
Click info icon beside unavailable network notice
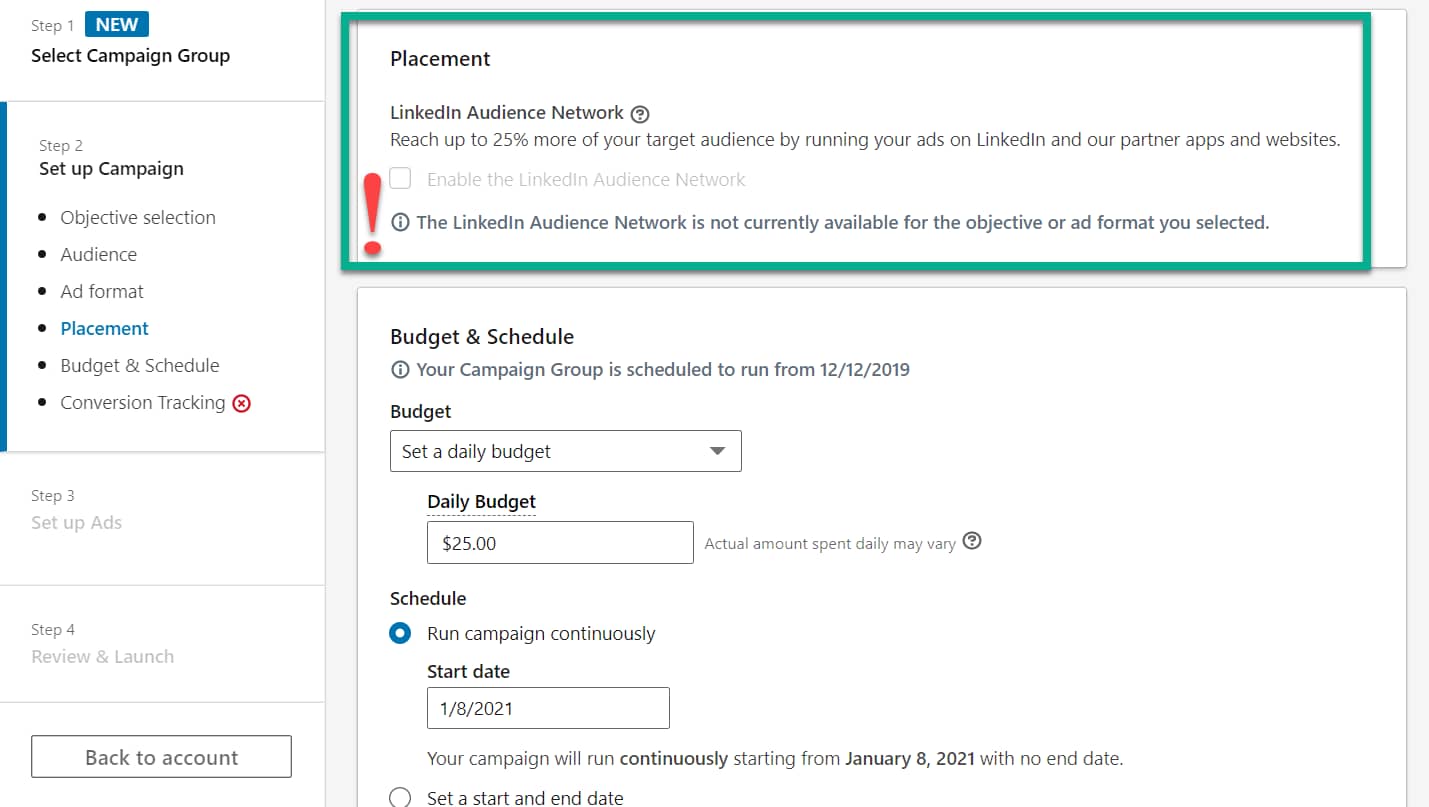click(400, 222)
